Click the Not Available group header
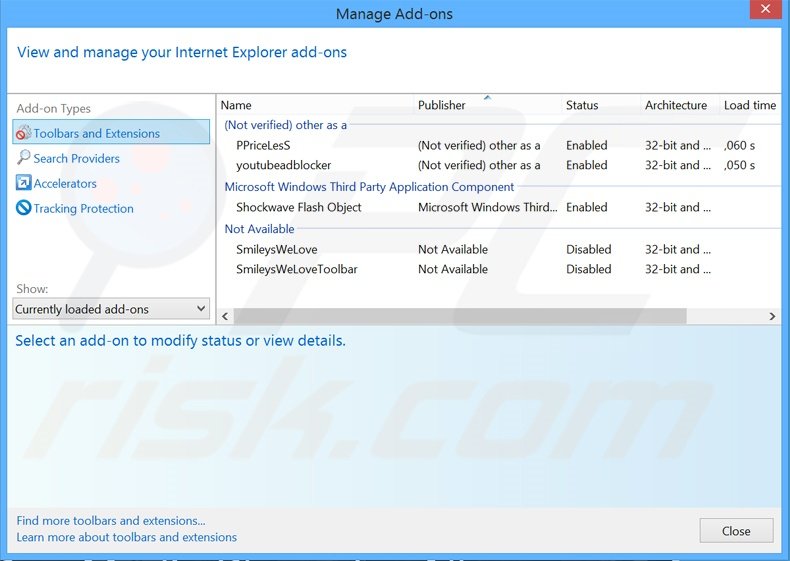Image resolution: width=790 pixels, height=561 pixels. (259, 229)
